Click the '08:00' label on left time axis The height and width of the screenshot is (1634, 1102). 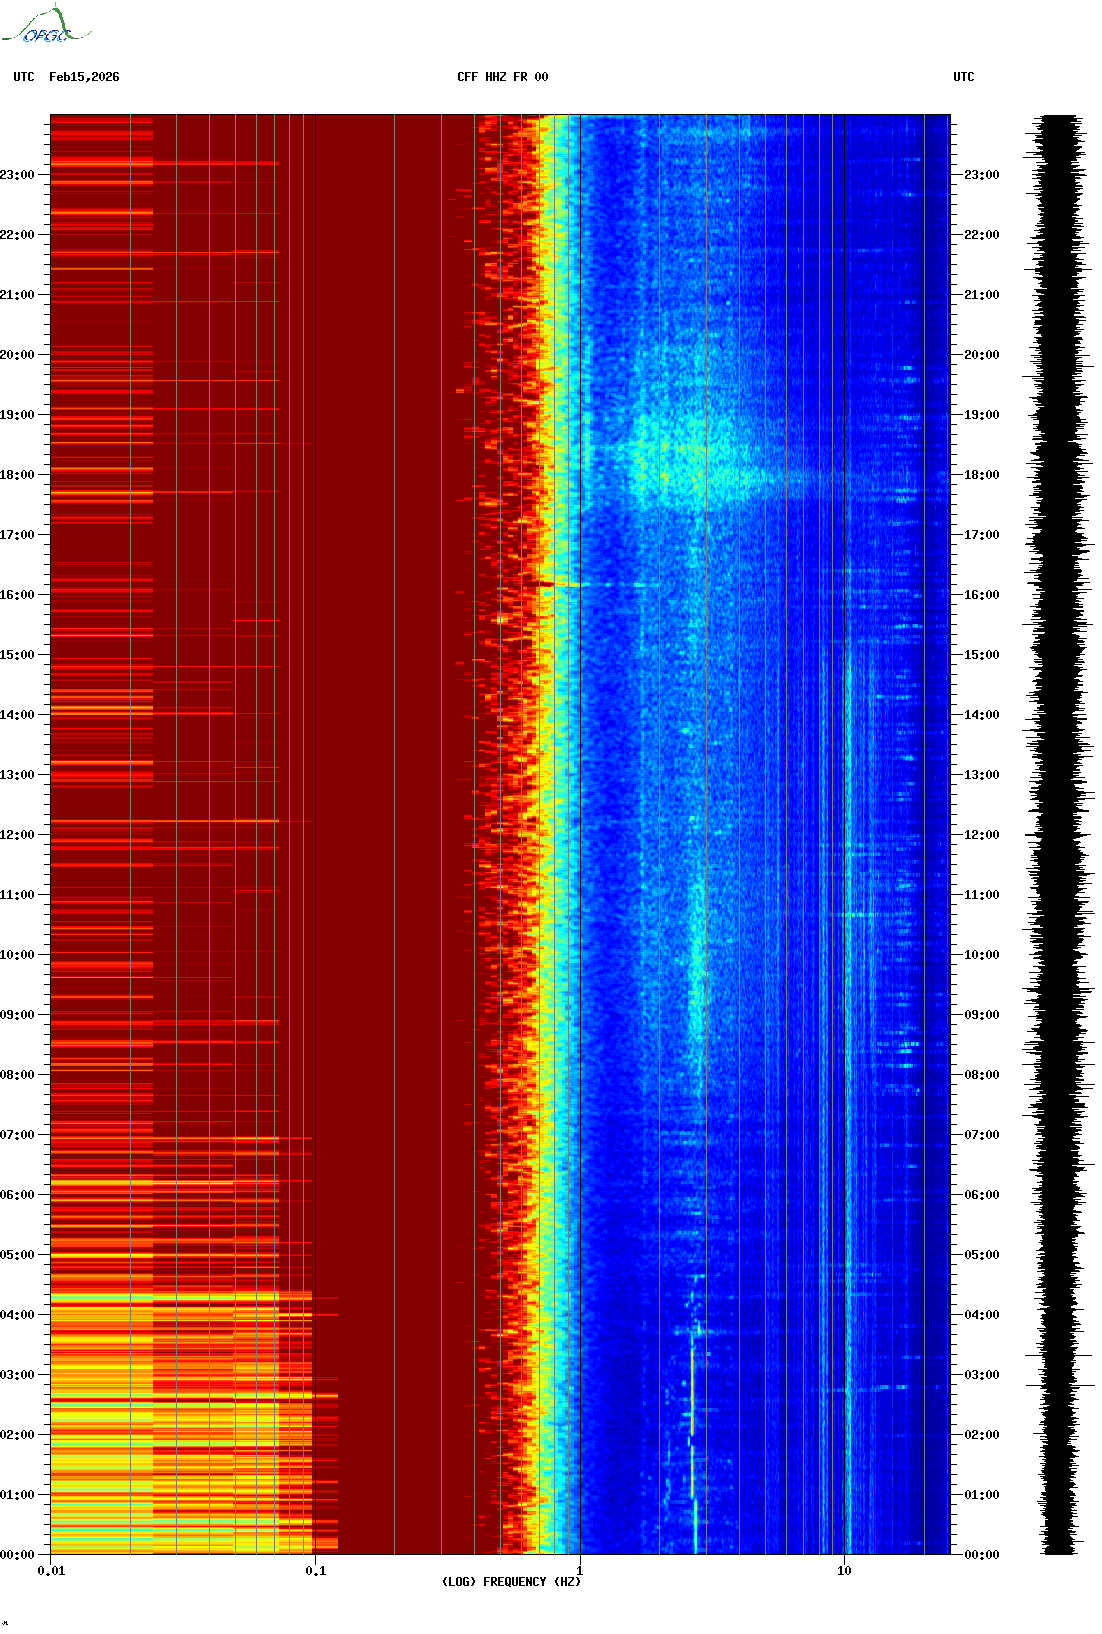pyautogui.click(x=17, y=1075)
